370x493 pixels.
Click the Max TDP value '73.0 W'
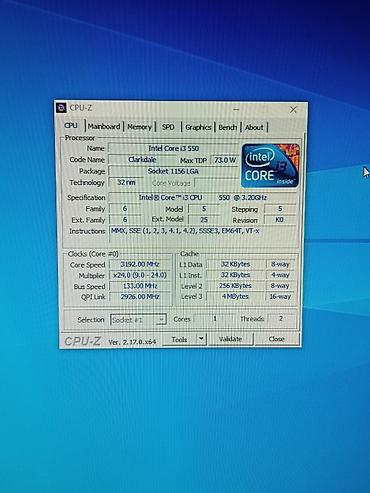click(225, 160)
